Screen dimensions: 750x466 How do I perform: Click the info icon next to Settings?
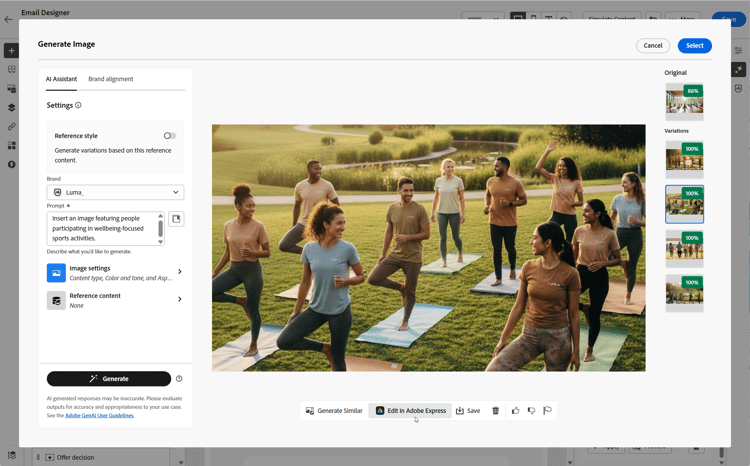(x=78, y=105)
